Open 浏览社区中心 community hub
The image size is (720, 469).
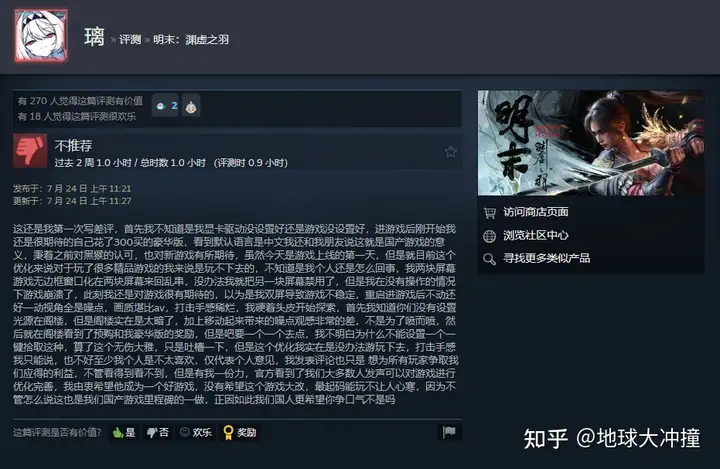(x=535, y=235)
